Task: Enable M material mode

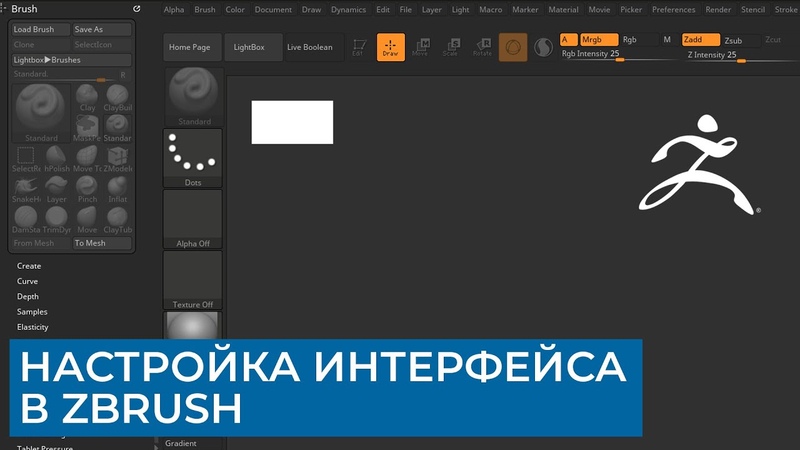Action: [x=668, y=39]
